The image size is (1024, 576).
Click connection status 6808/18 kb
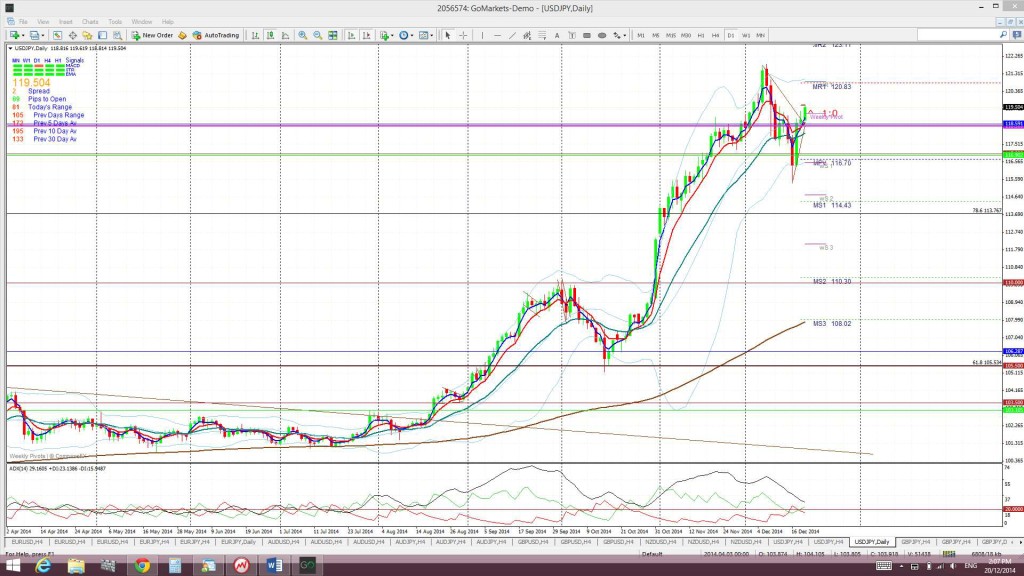986,554
